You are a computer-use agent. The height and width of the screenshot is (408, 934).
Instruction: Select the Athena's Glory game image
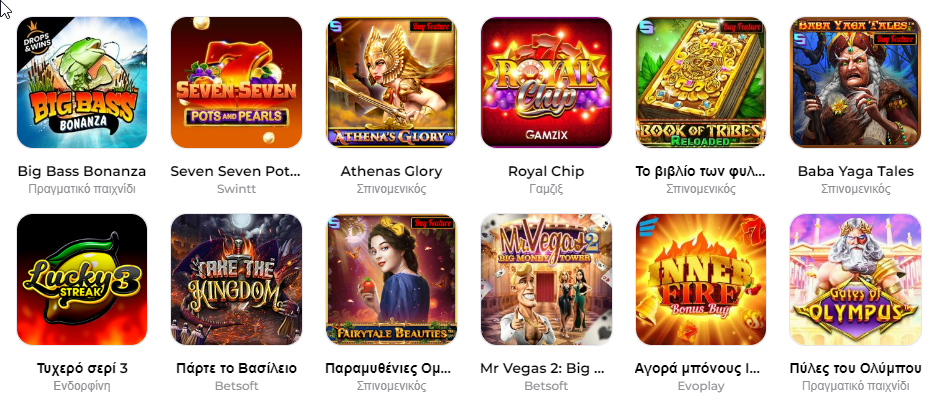(391, 82)
